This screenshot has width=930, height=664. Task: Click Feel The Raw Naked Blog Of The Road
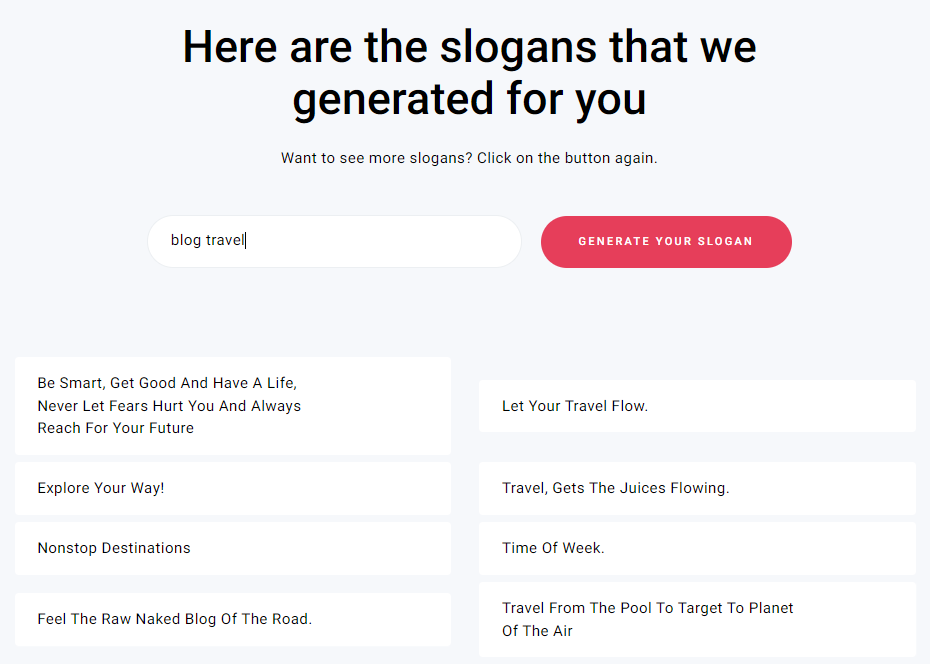pos(232,619)
